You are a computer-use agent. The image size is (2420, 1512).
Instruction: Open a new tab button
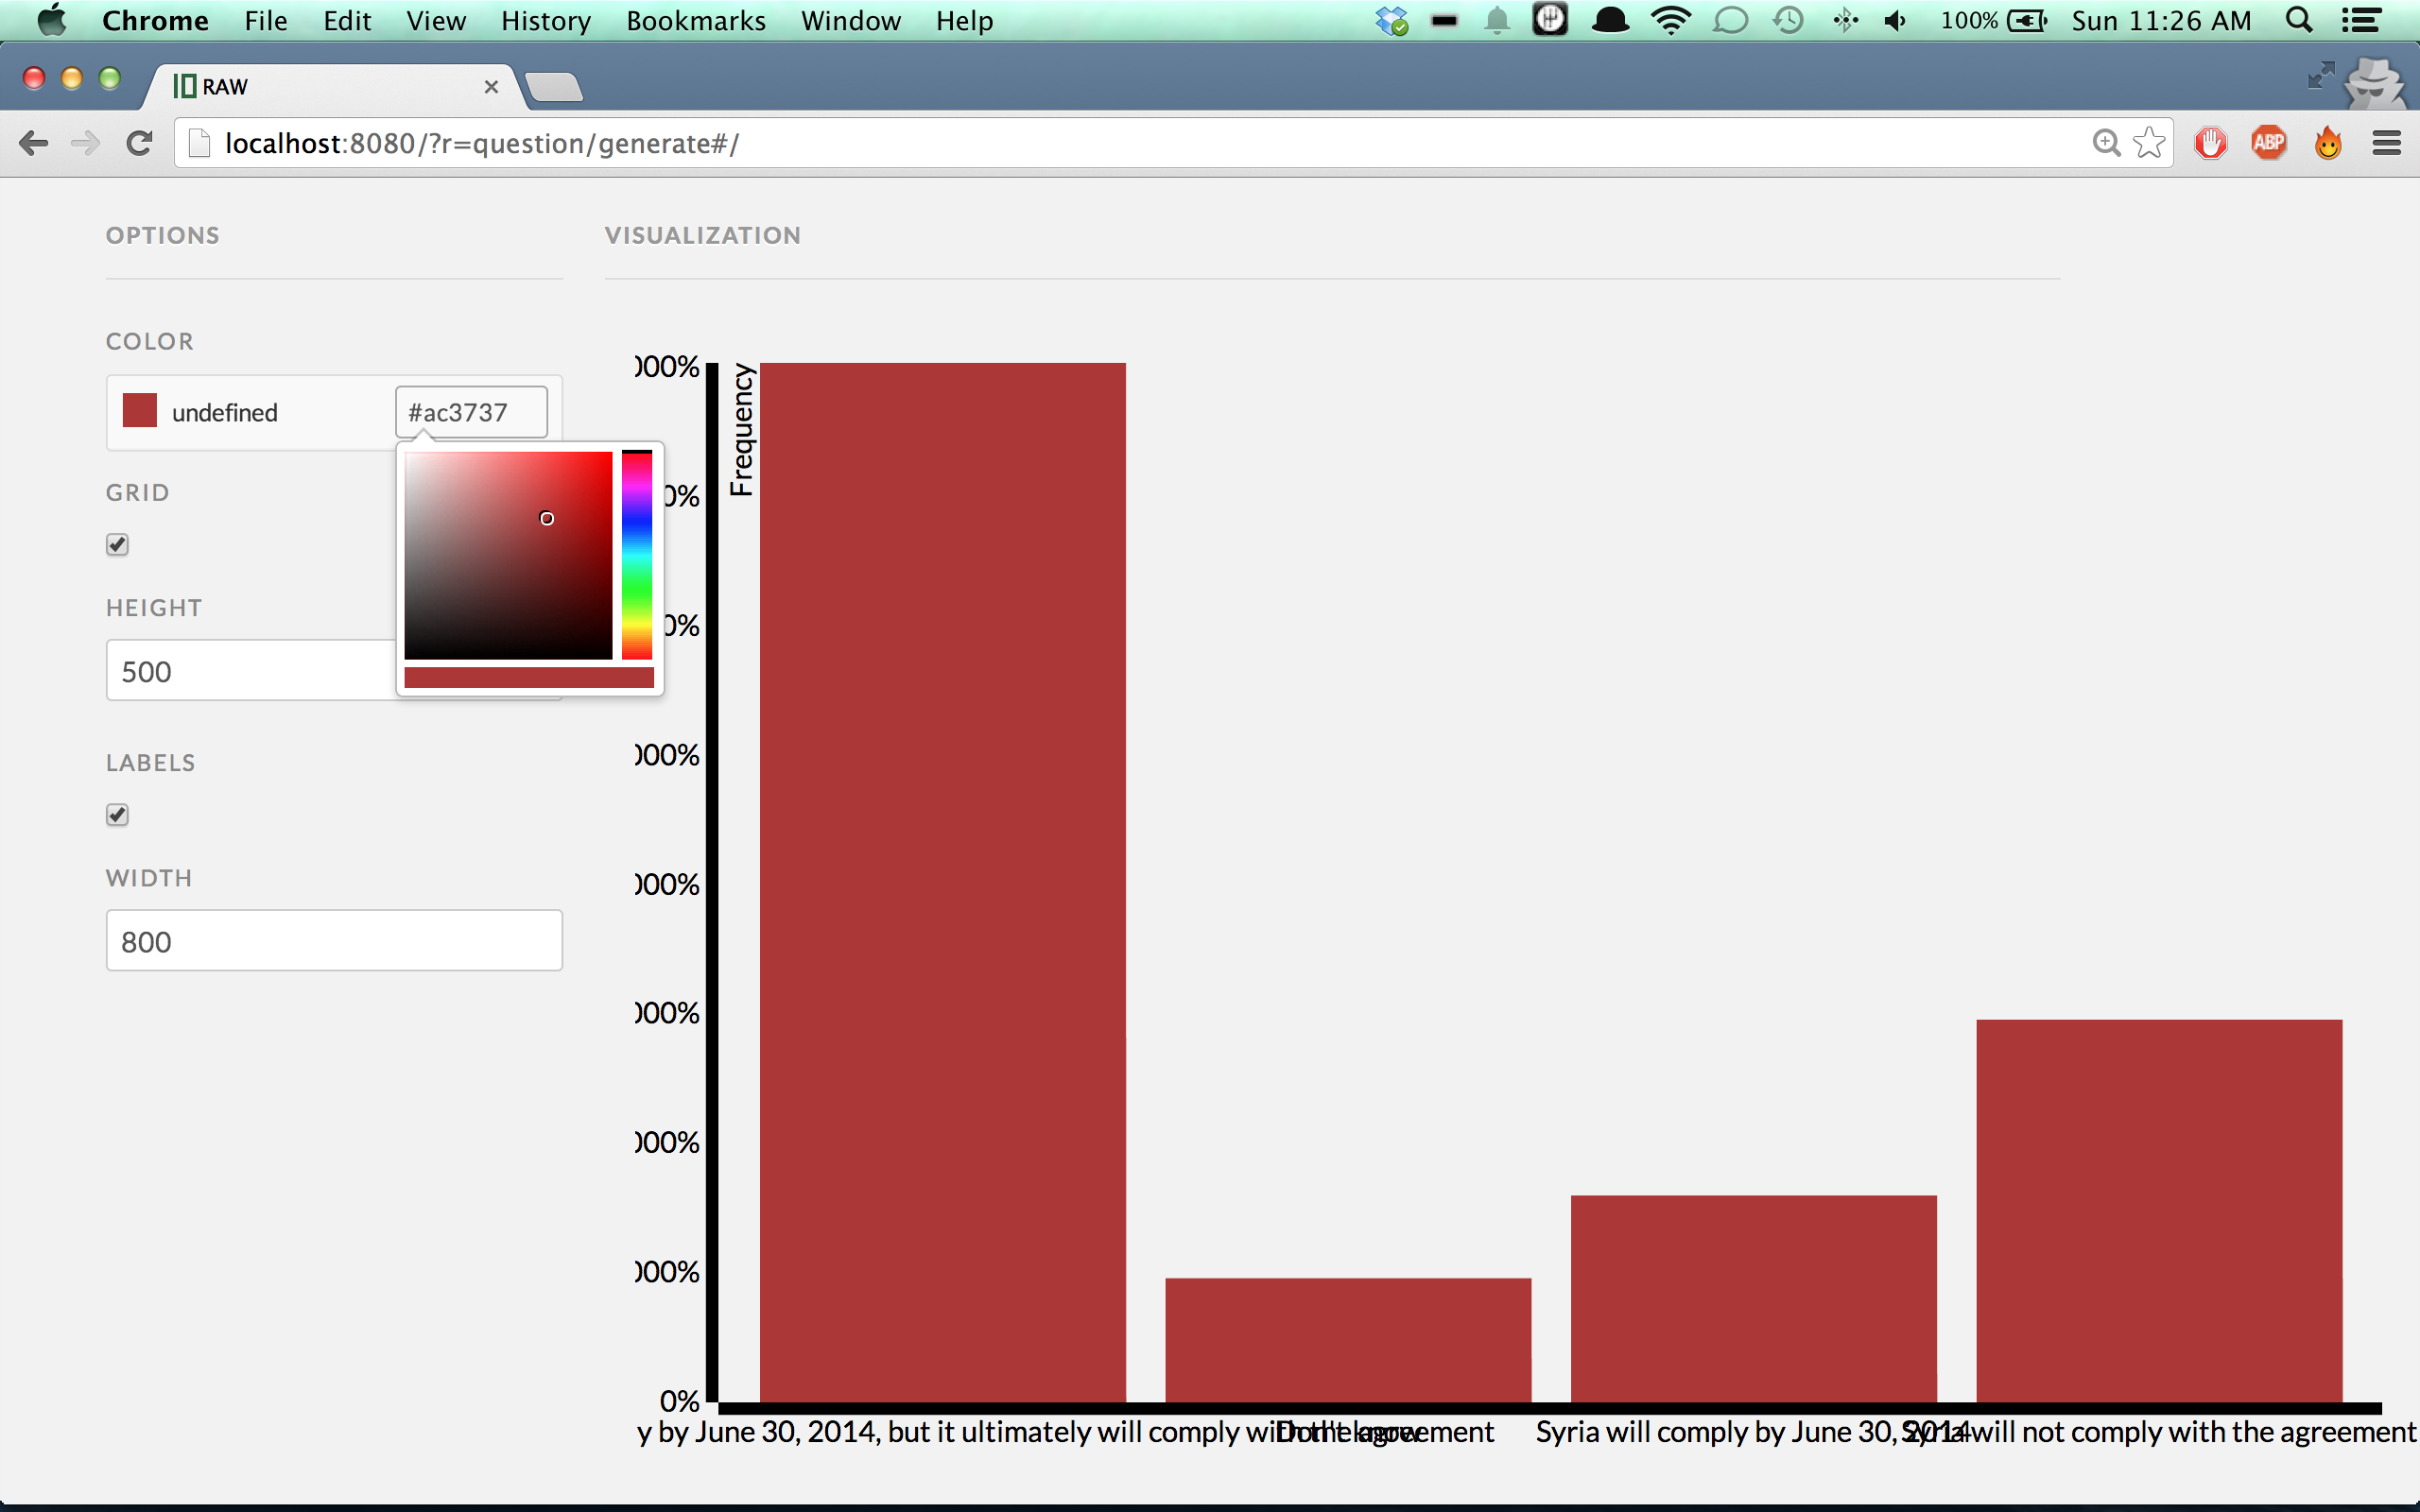pyautogui.click(x=554, y=88)
